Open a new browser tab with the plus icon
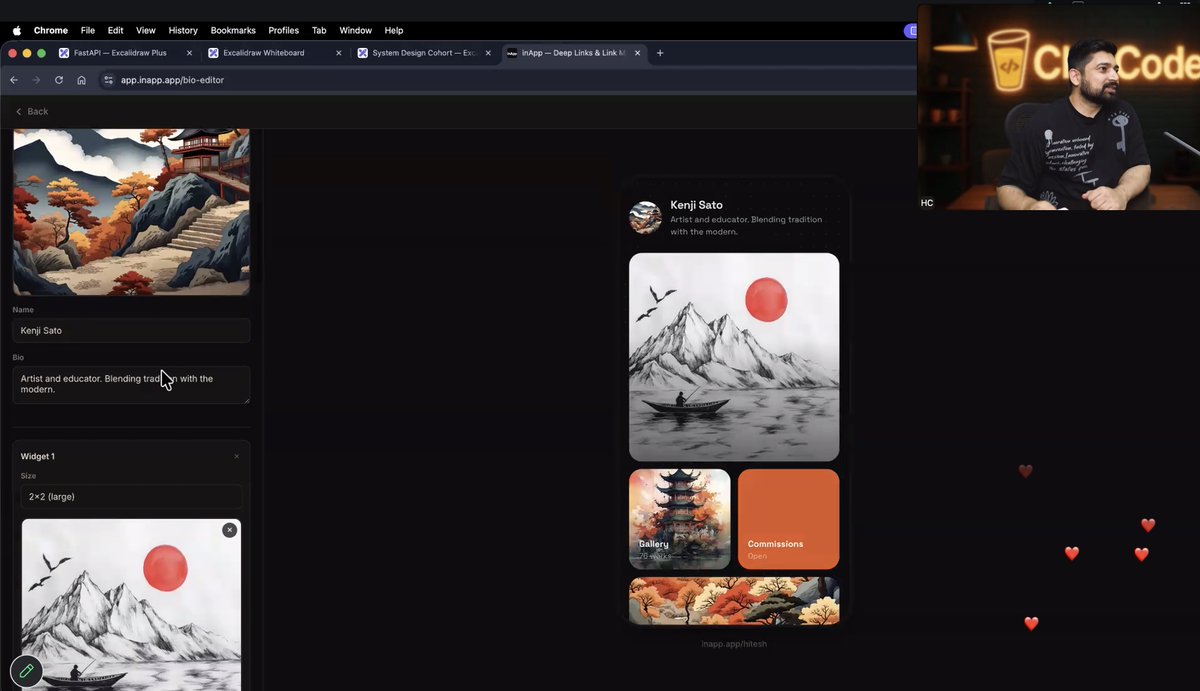This screenshot has height=691, width=1200. (659, 53)
